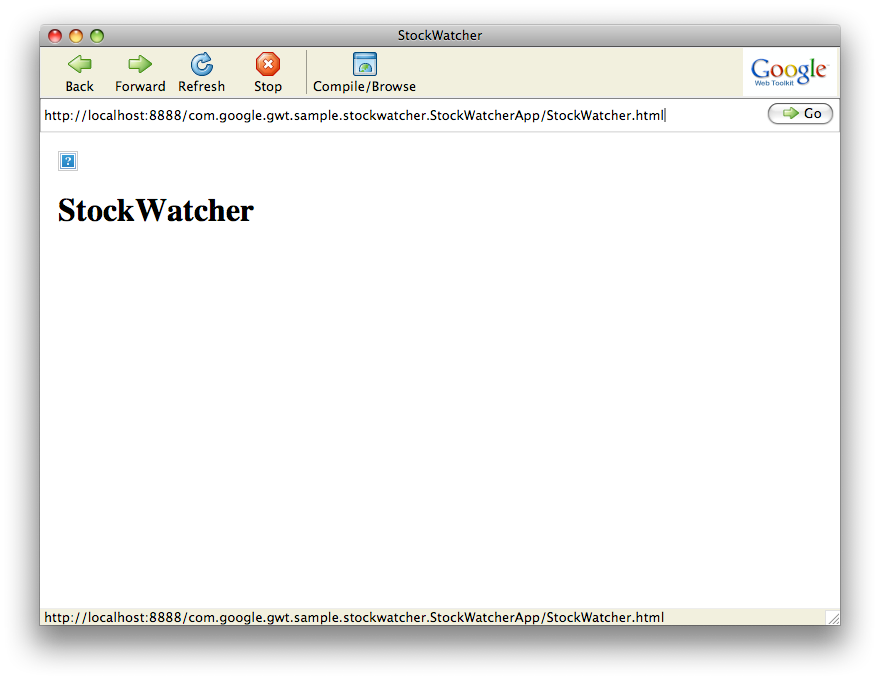Viewport: 880px width, 680px height.
Task: Click the green arrow inside the Go button
Action: [x=791, y=114]
